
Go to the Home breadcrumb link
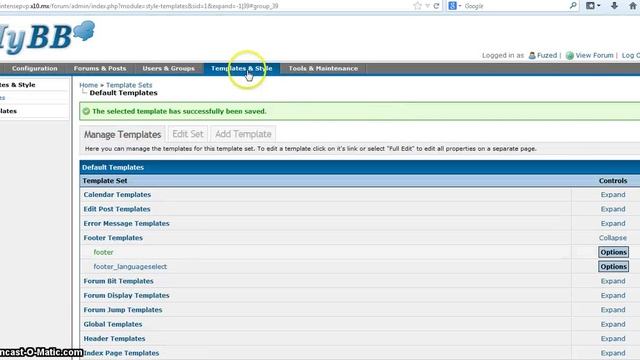pyautogui.click(x=89, y=85)
